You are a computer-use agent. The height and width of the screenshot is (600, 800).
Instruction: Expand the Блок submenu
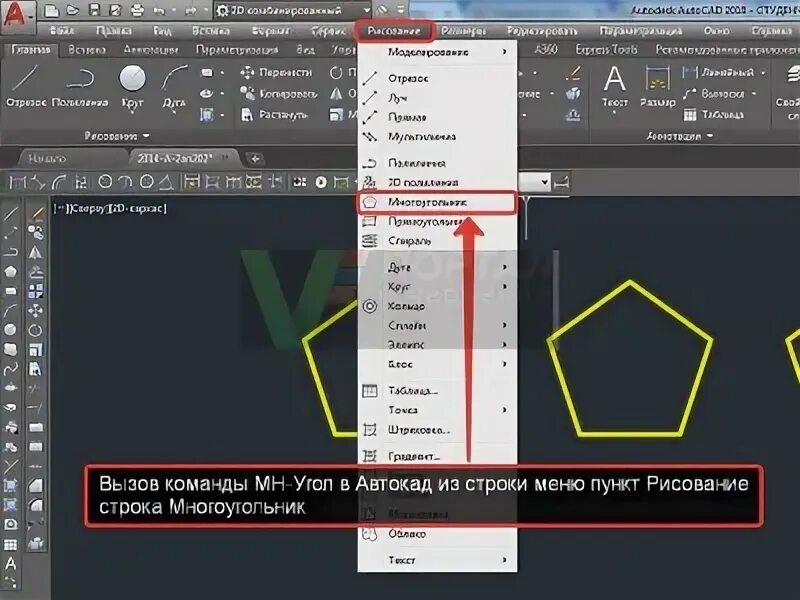(x=438, y=364)
